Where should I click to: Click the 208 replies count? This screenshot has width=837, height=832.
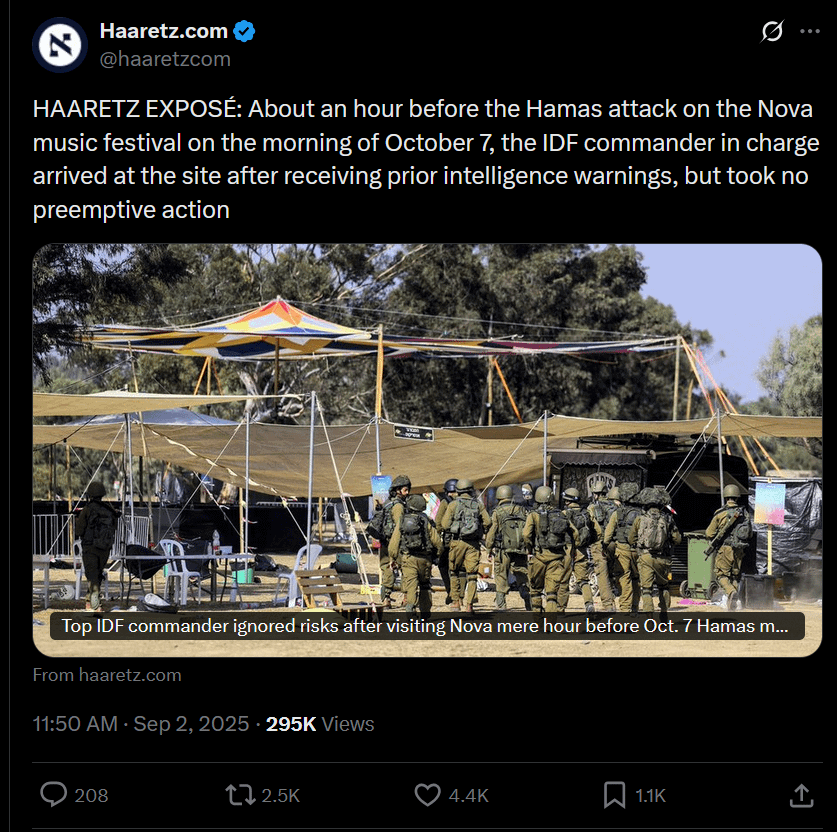pos(91,796)
